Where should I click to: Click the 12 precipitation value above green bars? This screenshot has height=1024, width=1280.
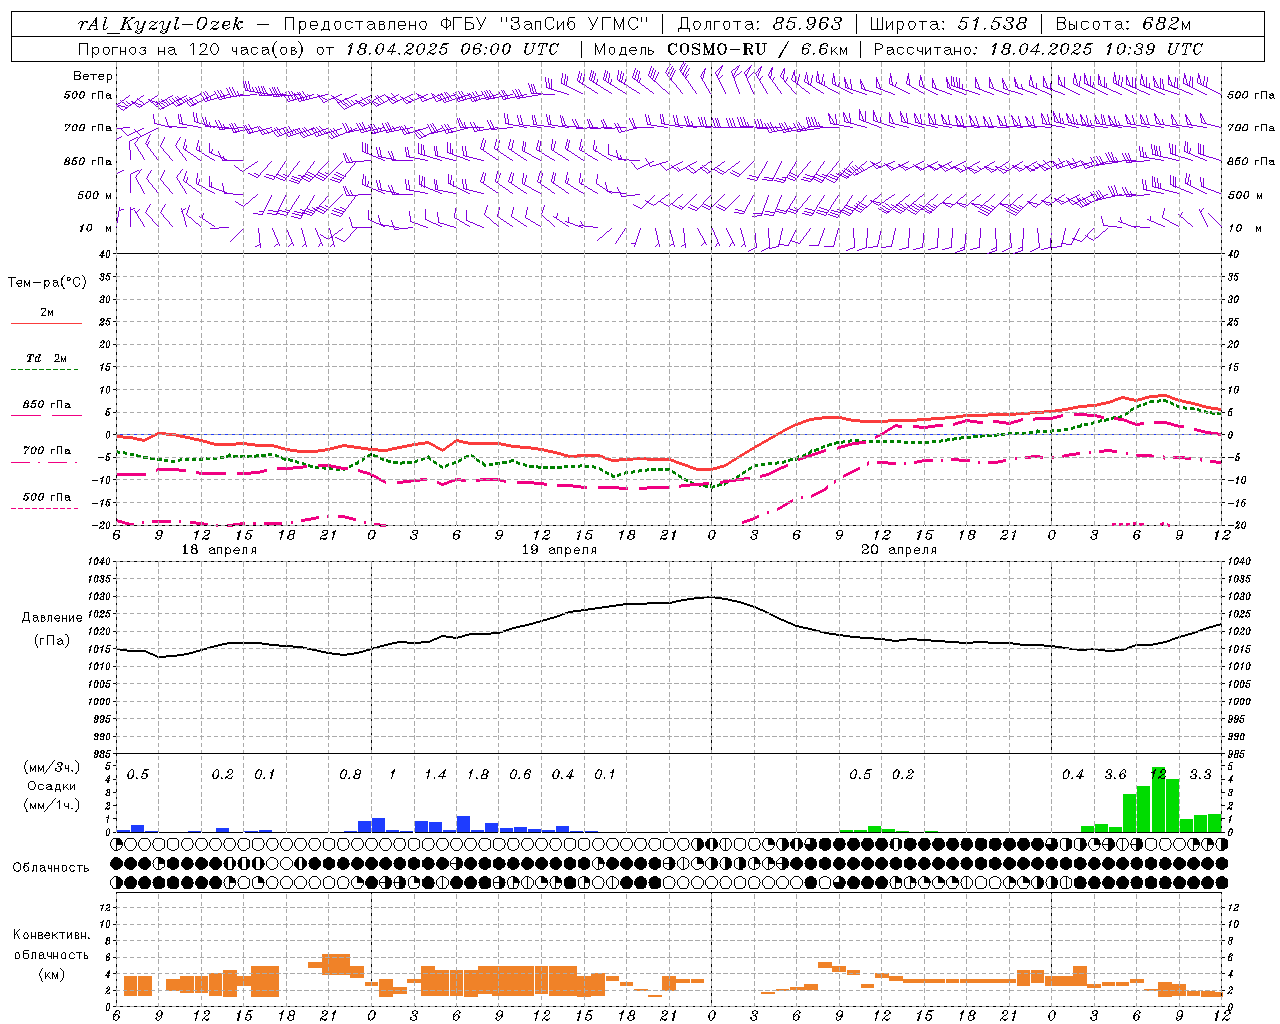(x=1158, y=775)
